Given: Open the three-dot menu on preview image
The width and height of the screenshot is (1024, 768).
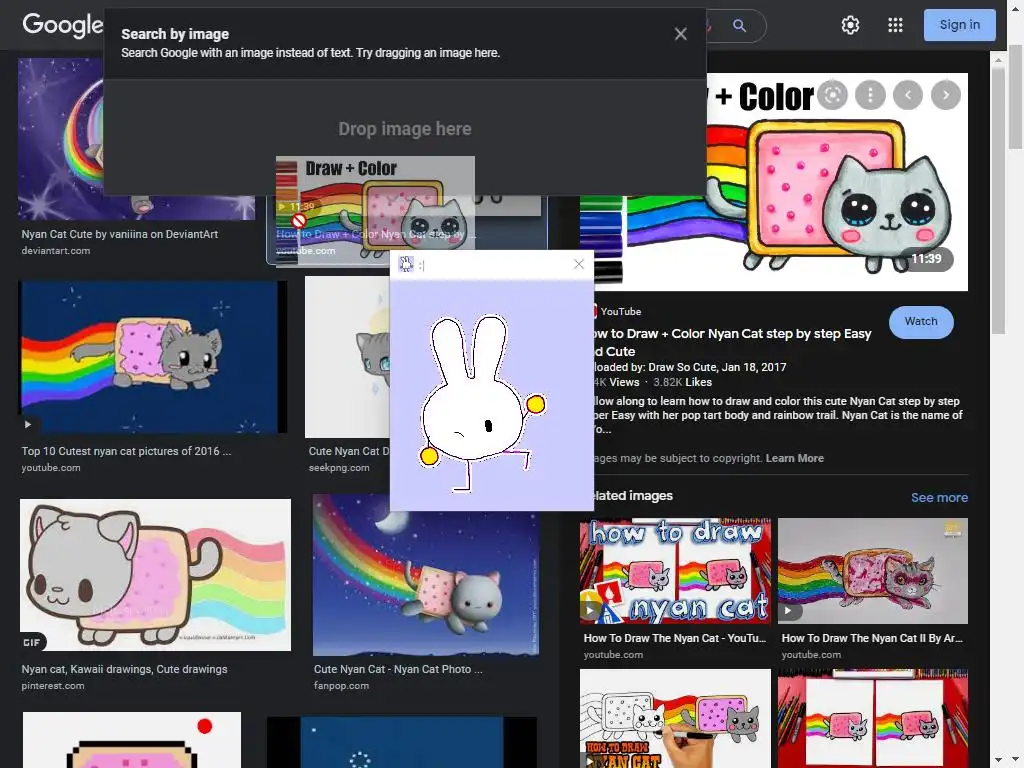Looking at the screenshot, I should click(x=870, y=95).
